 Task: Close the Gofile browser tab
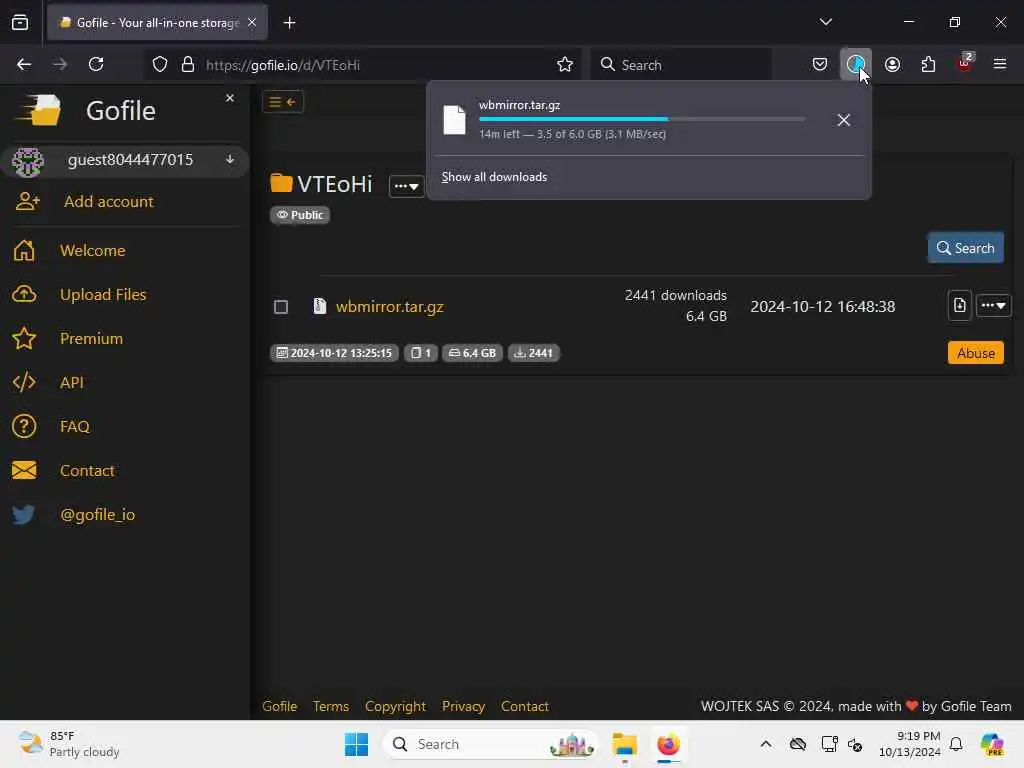(x=252, y=22)
